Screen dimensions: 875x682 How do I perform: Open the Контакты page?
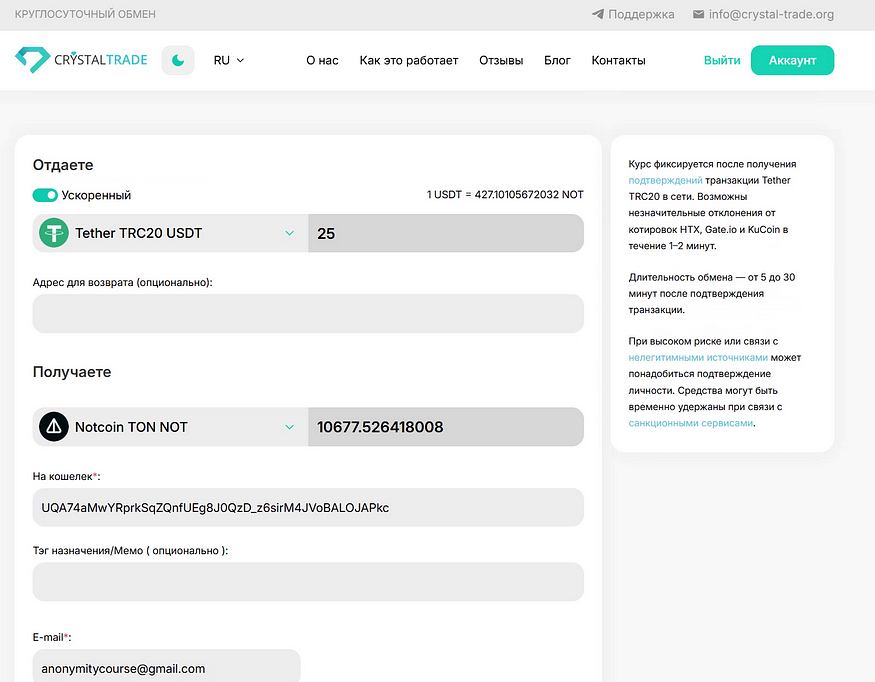coord(618,60)
